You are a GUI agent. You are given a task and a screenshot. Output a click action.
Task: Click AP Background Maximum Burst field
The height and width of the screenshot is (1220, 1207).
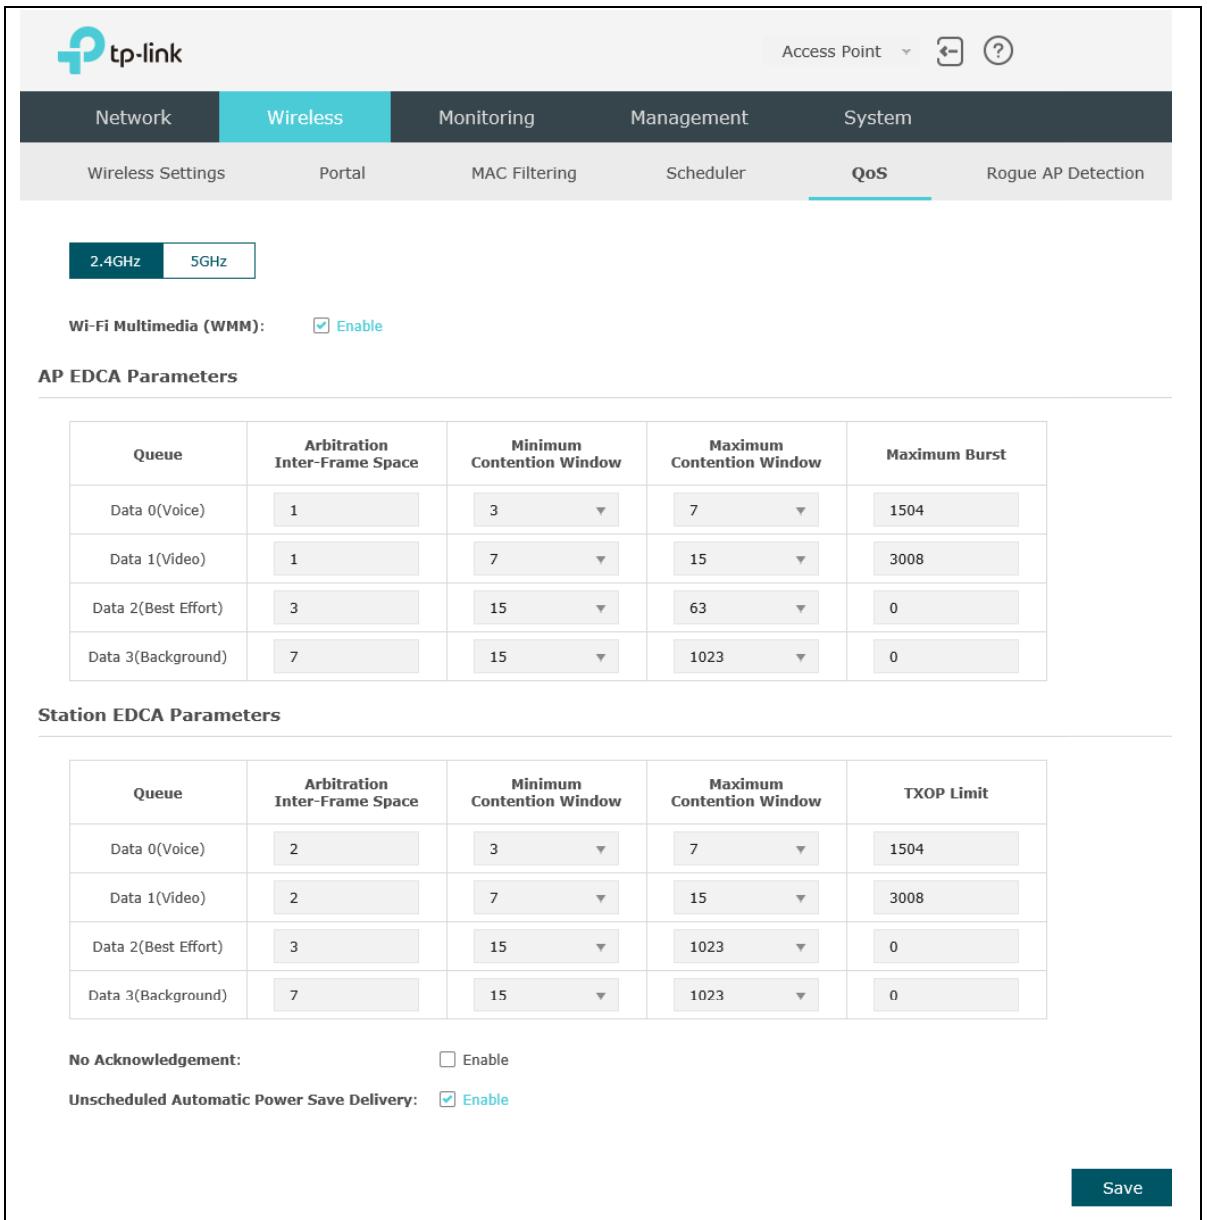[946, 657]
